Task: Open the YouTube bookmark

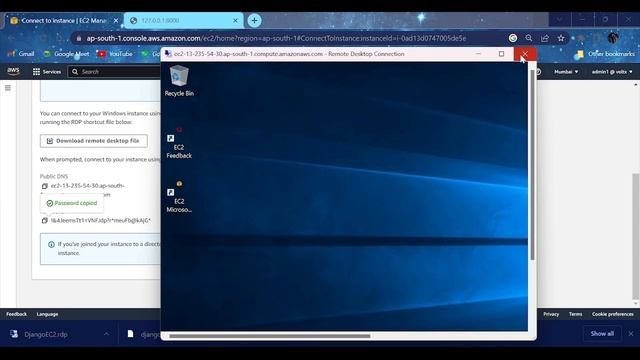Action: coord(115,54)
